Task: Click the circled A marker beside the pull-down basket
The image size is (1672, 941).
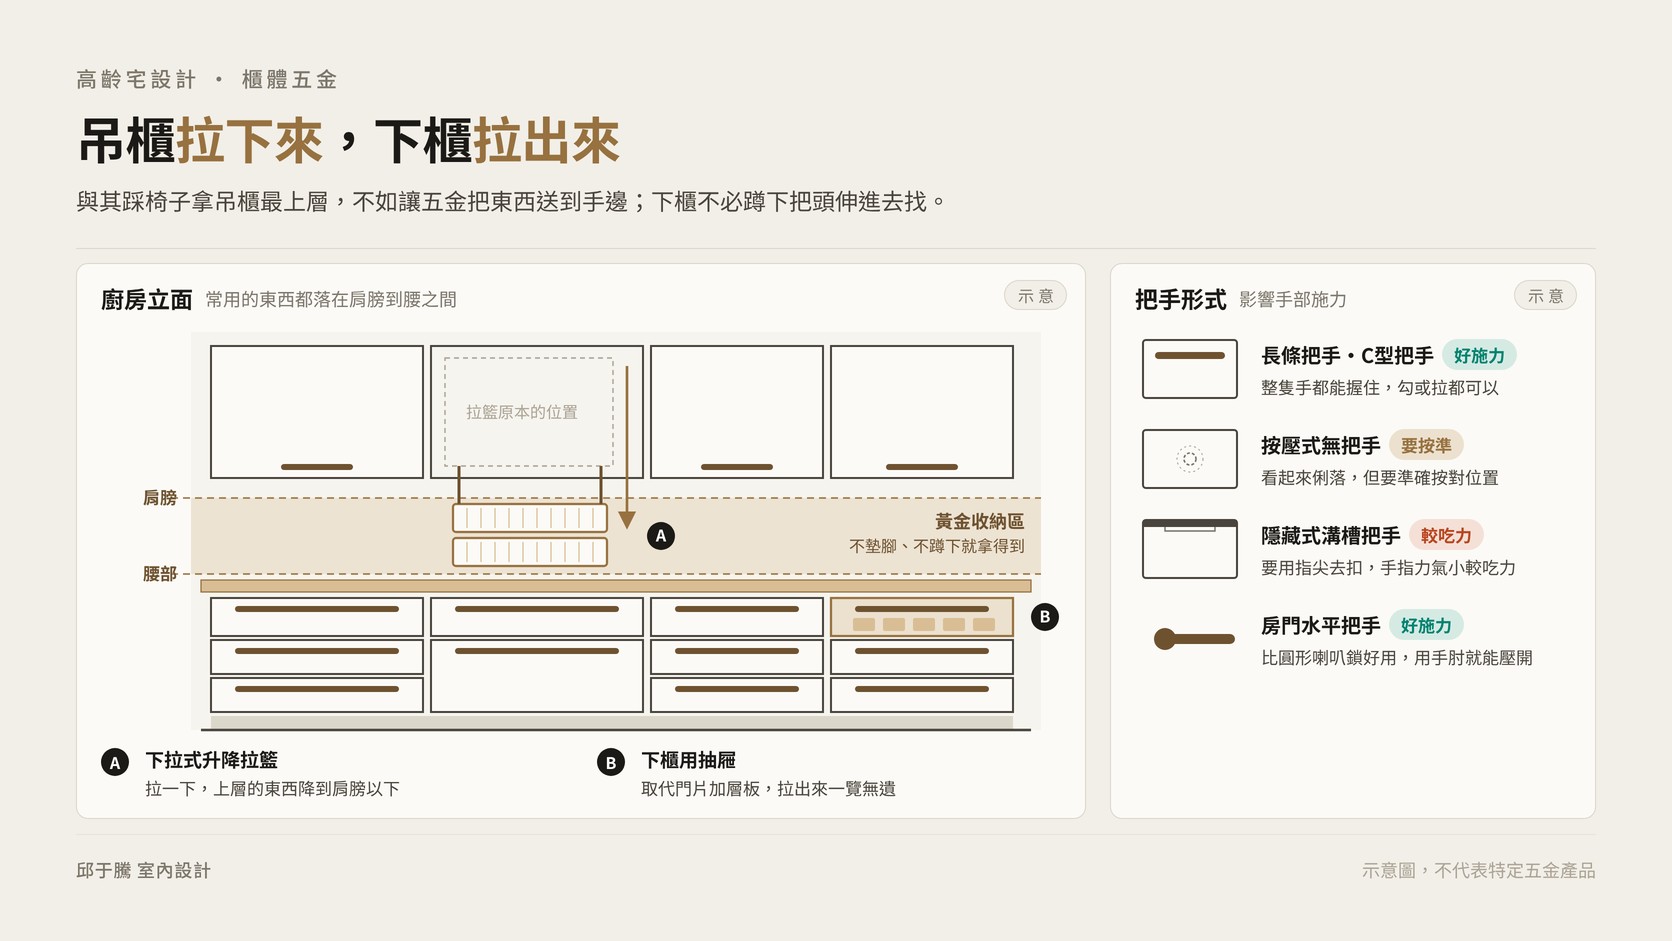Action: [660, 536]
